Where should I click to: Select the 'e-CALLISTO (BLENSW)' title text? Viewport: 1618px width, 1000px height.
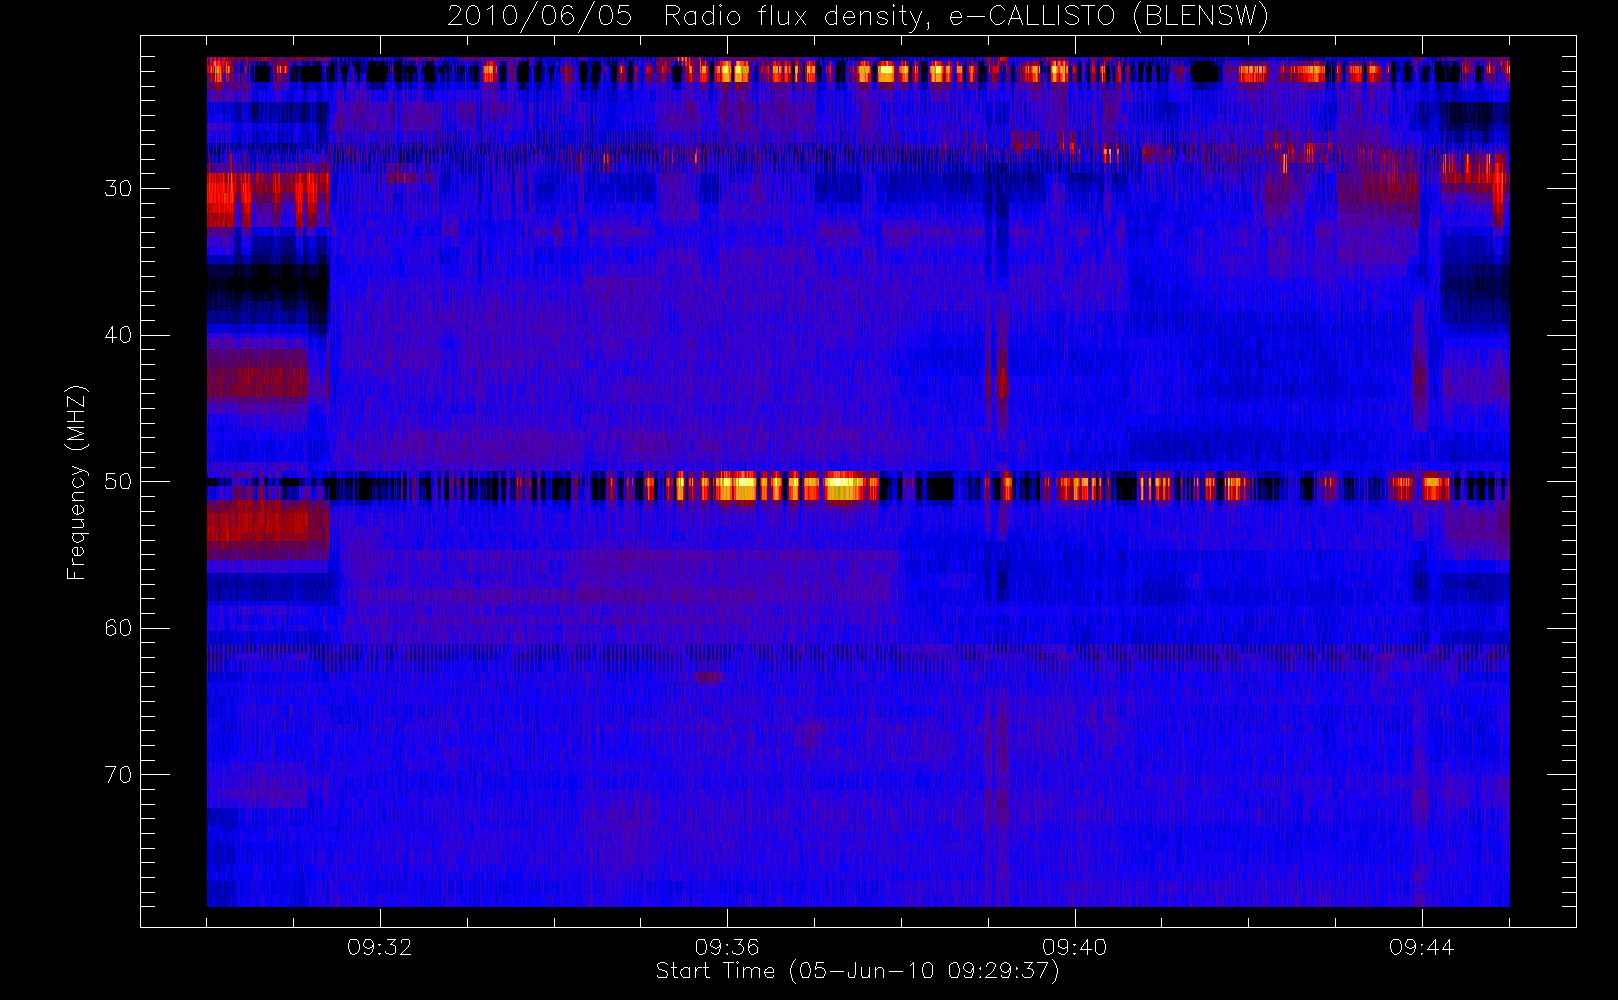tap(1108, 17)
